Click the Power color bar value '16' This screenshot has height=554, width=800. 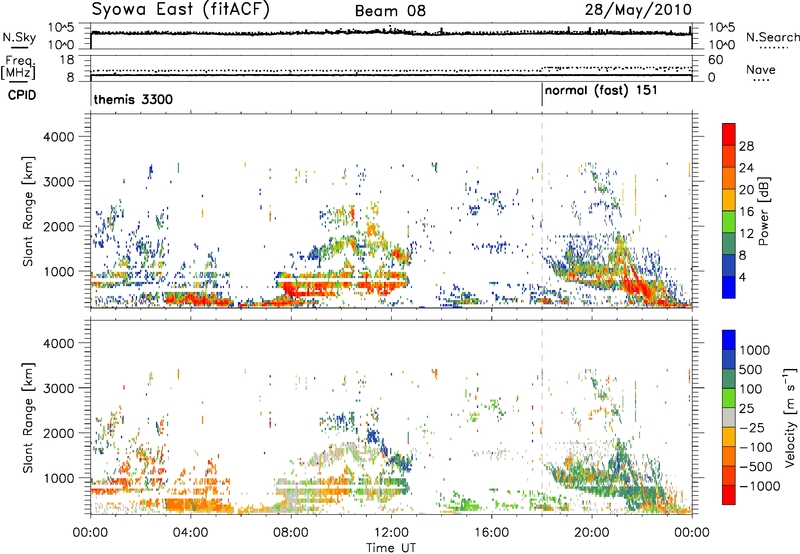(x=746, y=212)
